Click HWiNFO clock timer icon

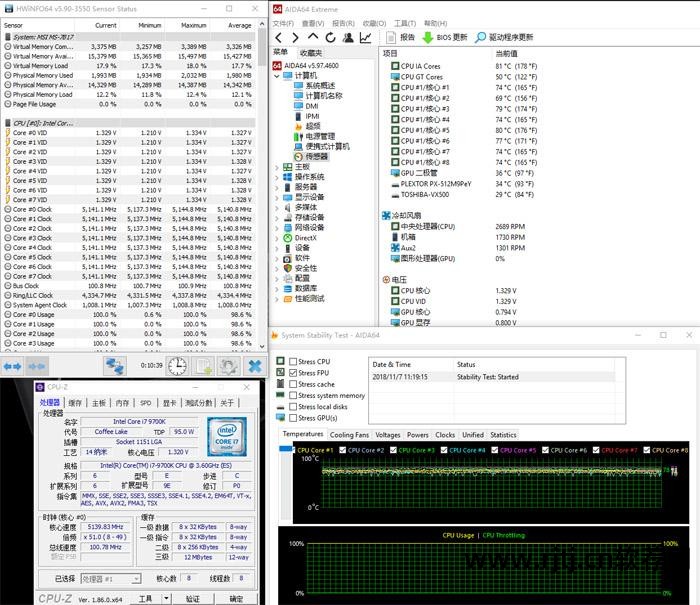[x=177, y=366]
